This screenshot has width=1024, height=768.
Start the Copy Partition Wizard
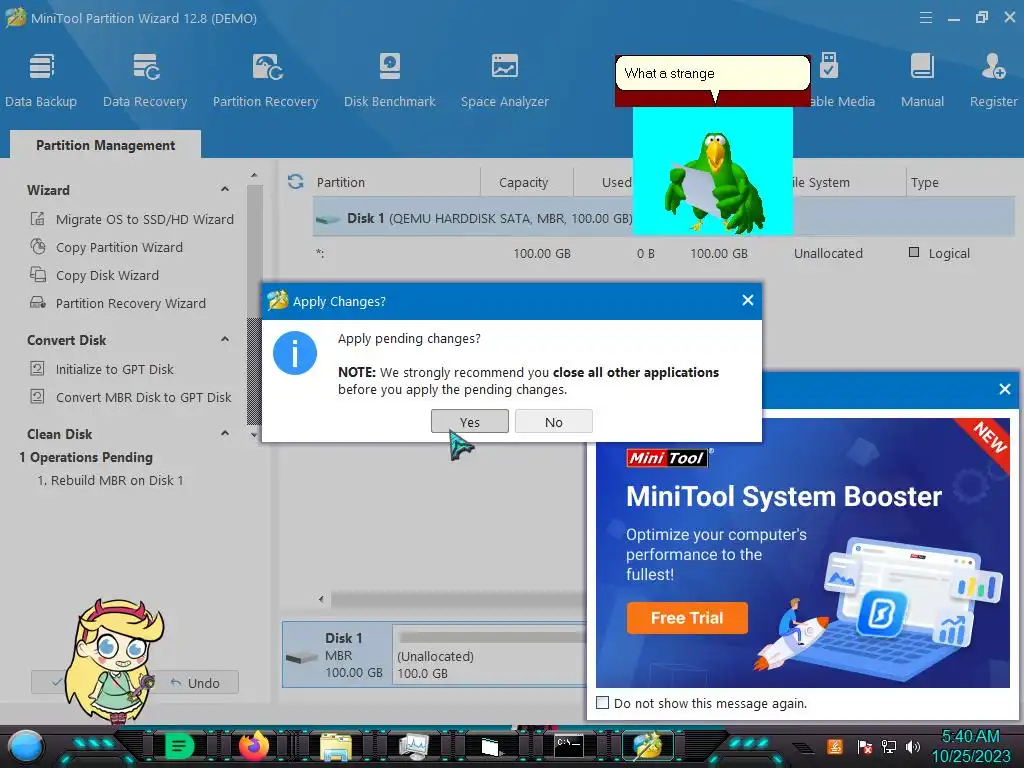click(x=106, y=248)
